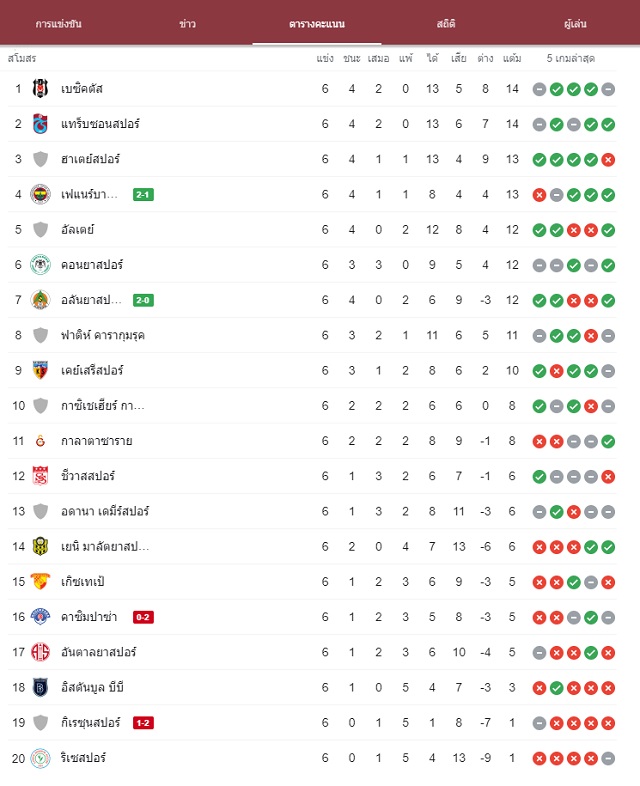
Task: Click the red 0-2 score badge
Action: pos(143,617)
